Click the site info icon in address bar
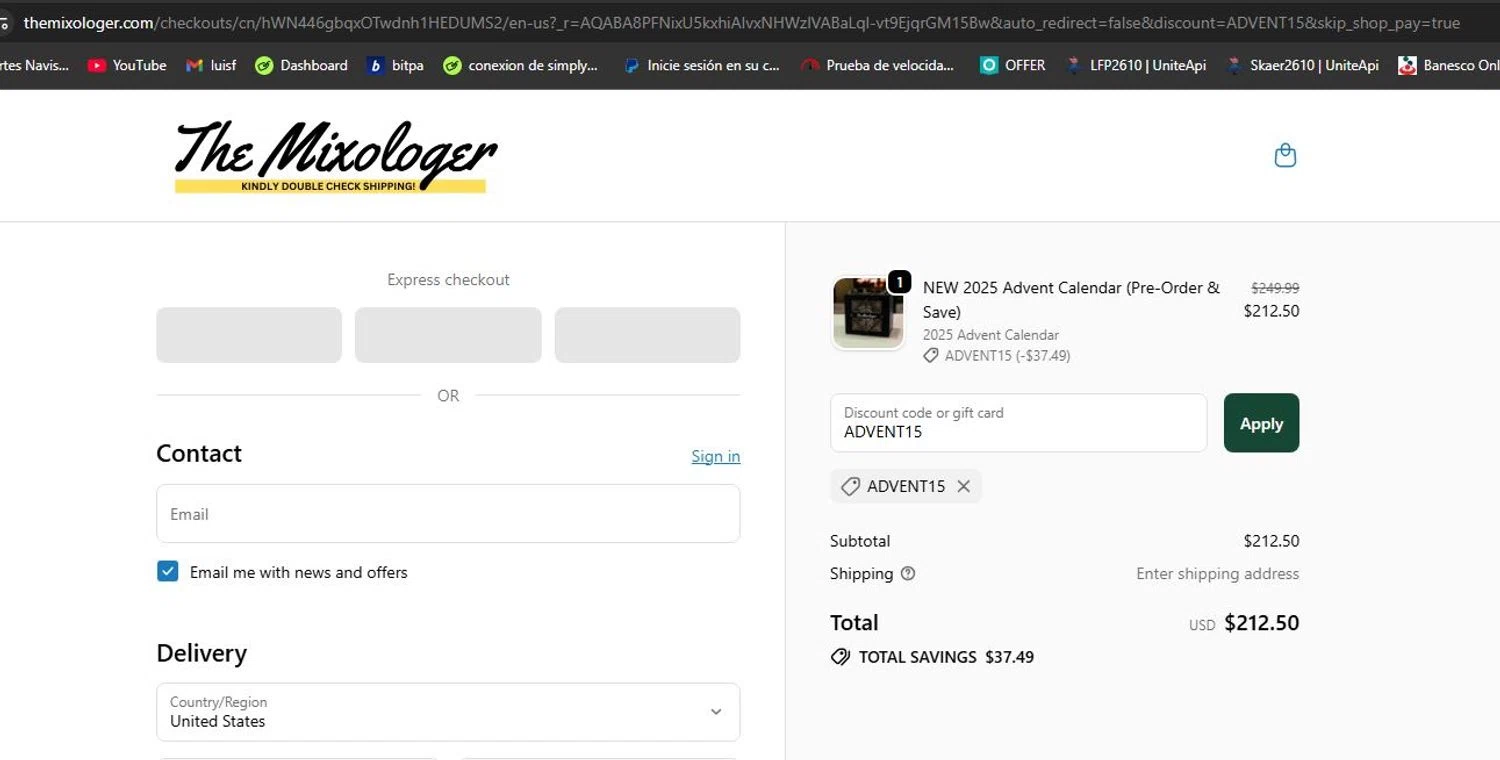This screenshot has height=760, width=1500. [5, 22]
